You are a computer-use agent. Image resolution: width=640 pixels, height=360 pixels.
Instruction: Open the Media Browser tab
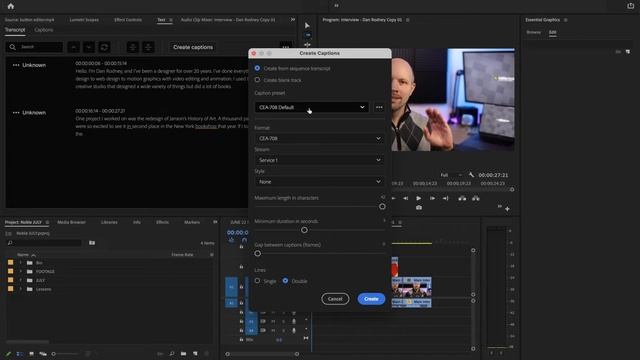[x=71, y=222]
